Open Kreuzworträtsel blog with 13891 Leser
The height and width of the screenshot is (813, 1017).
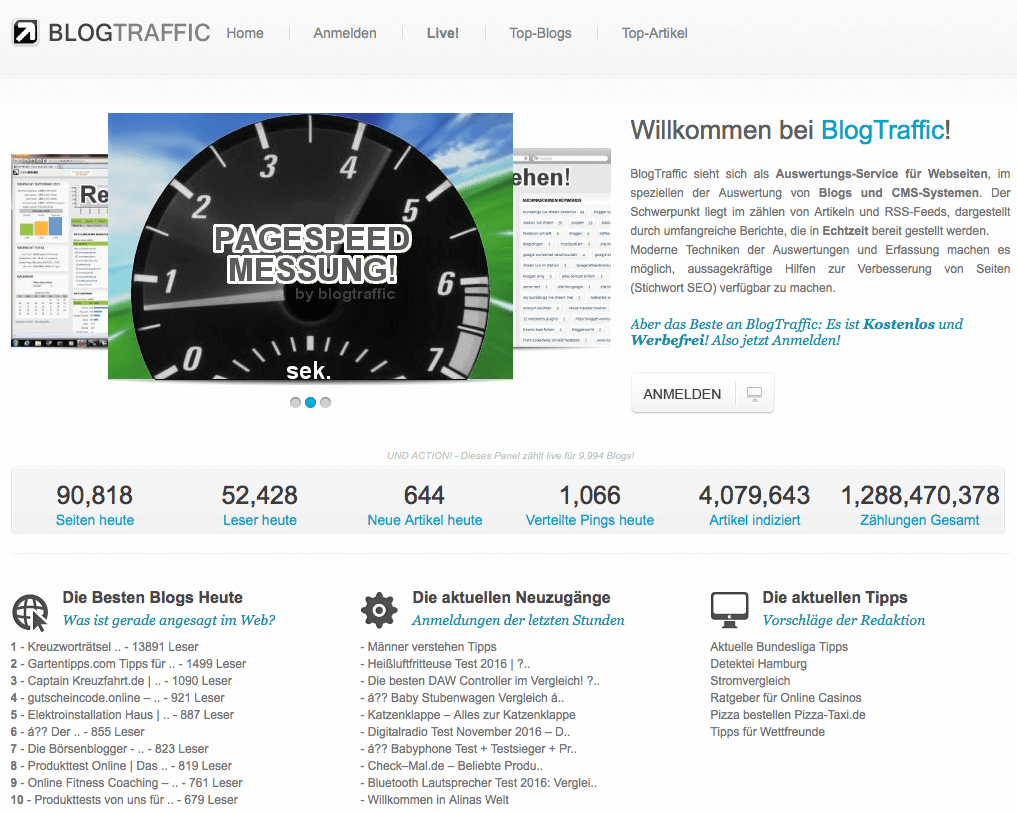click(105, 647)
